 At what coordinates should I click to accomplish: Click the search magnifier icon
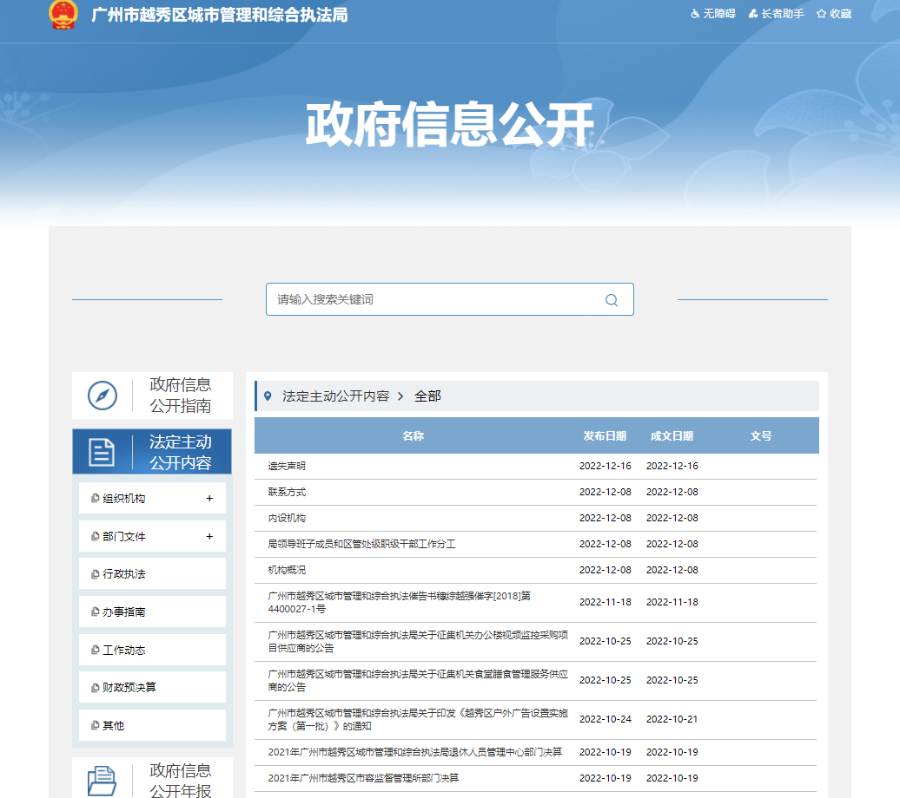[x=611, y=300]
